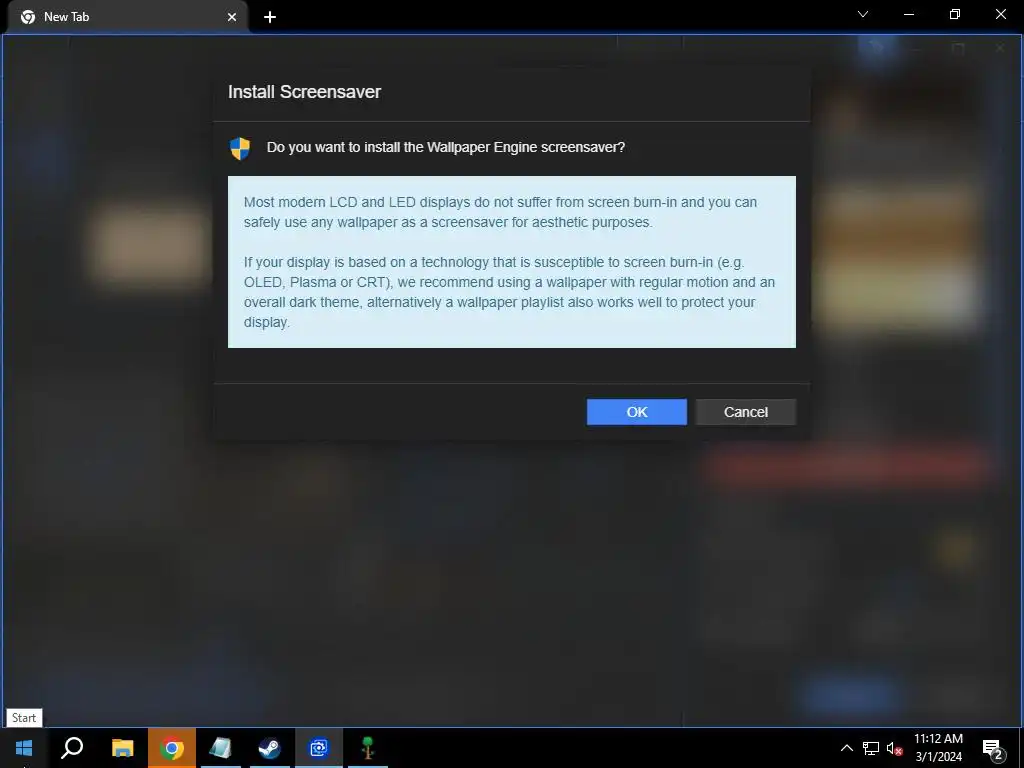Confirm screensaver install with OK

click(637, 412)
